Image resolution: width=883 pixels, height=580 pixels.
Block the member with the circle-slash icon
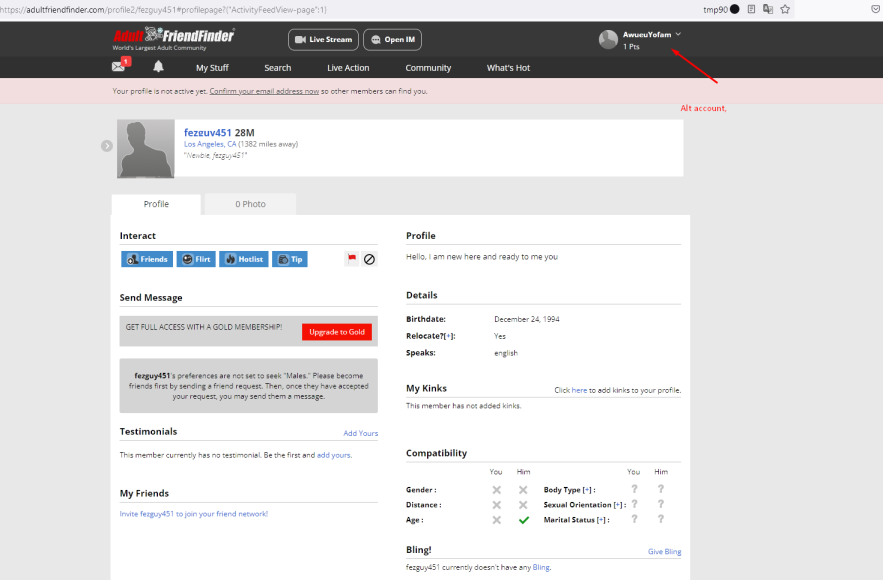(x=369, y=259)
